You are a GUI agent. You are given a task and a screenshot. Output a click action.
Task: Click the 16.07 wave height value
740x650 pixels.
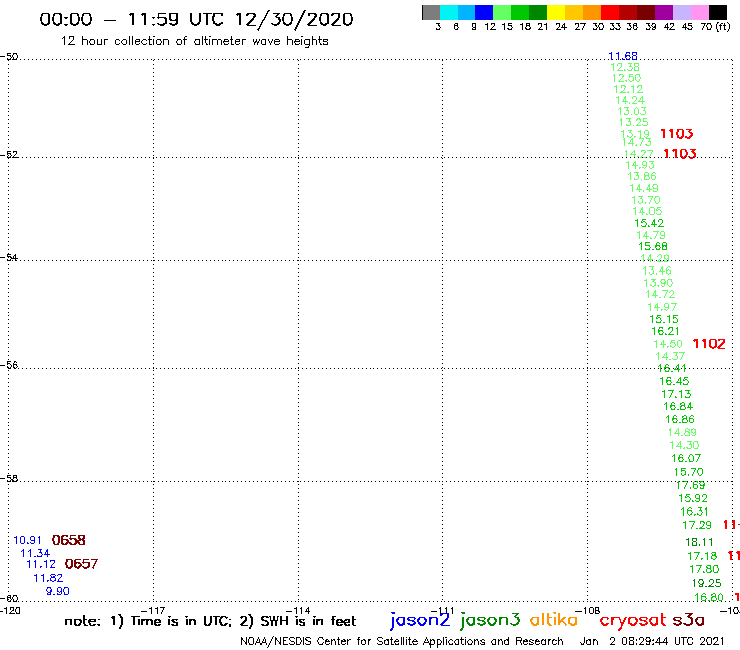click(686, 458)
